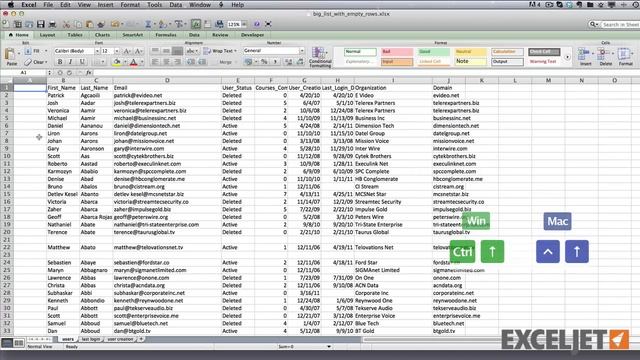Open the text orientation abc dropdown
This screenshot has height=360, width=640.
191,51
